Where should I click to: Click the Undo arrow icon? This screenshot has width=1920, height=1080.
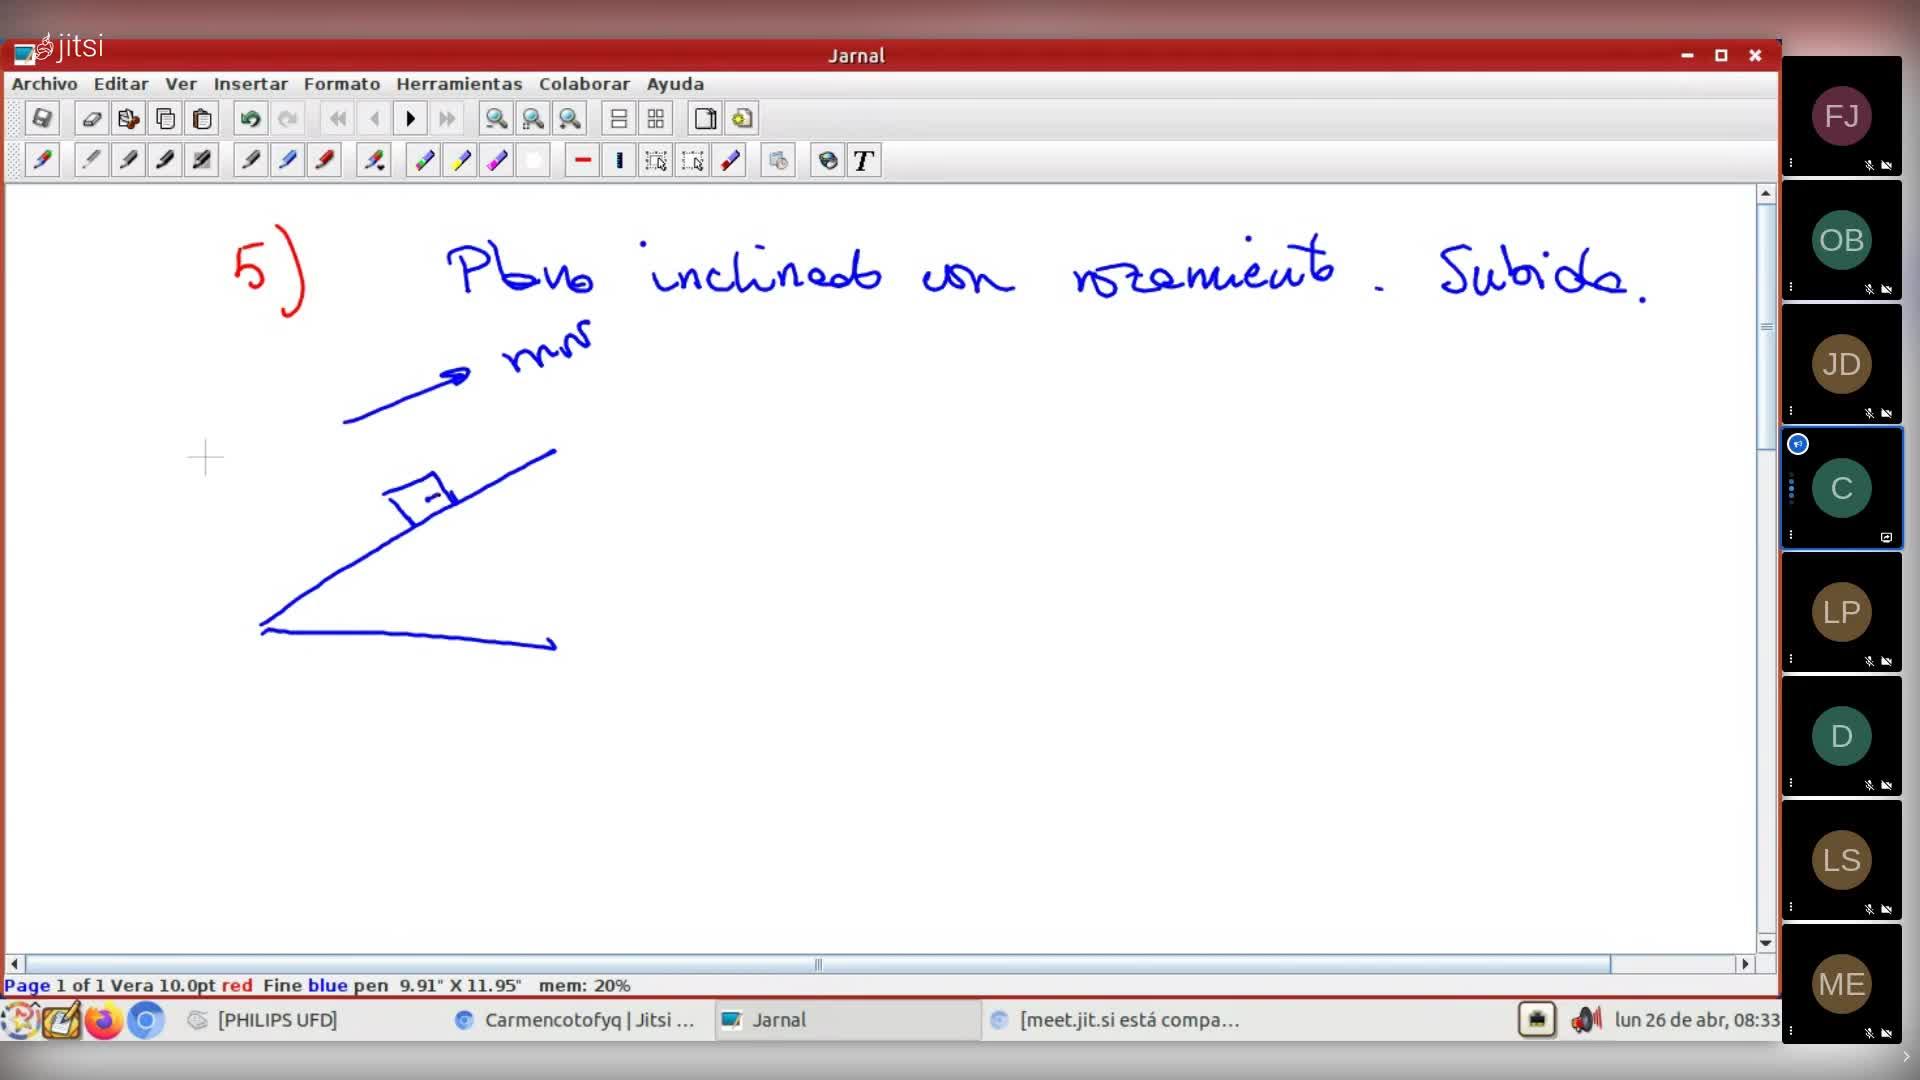(x=250, y=119)
